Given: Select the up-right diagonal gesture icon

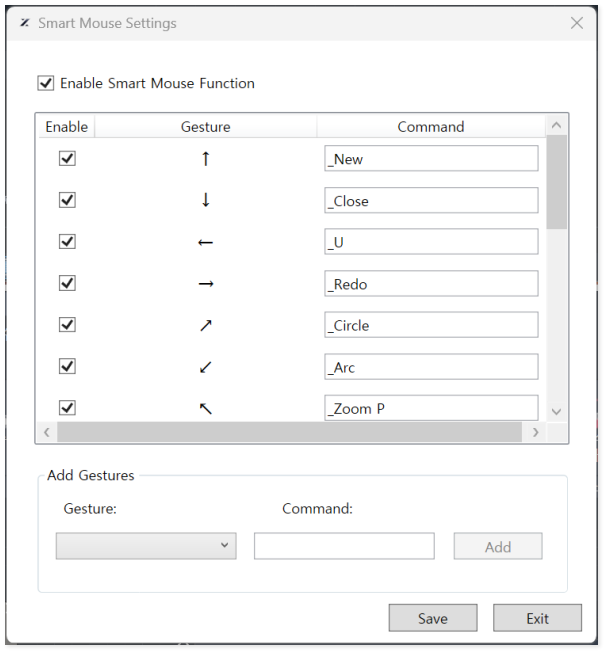Looking at the screenshot, I should click(x=206, y=325).
